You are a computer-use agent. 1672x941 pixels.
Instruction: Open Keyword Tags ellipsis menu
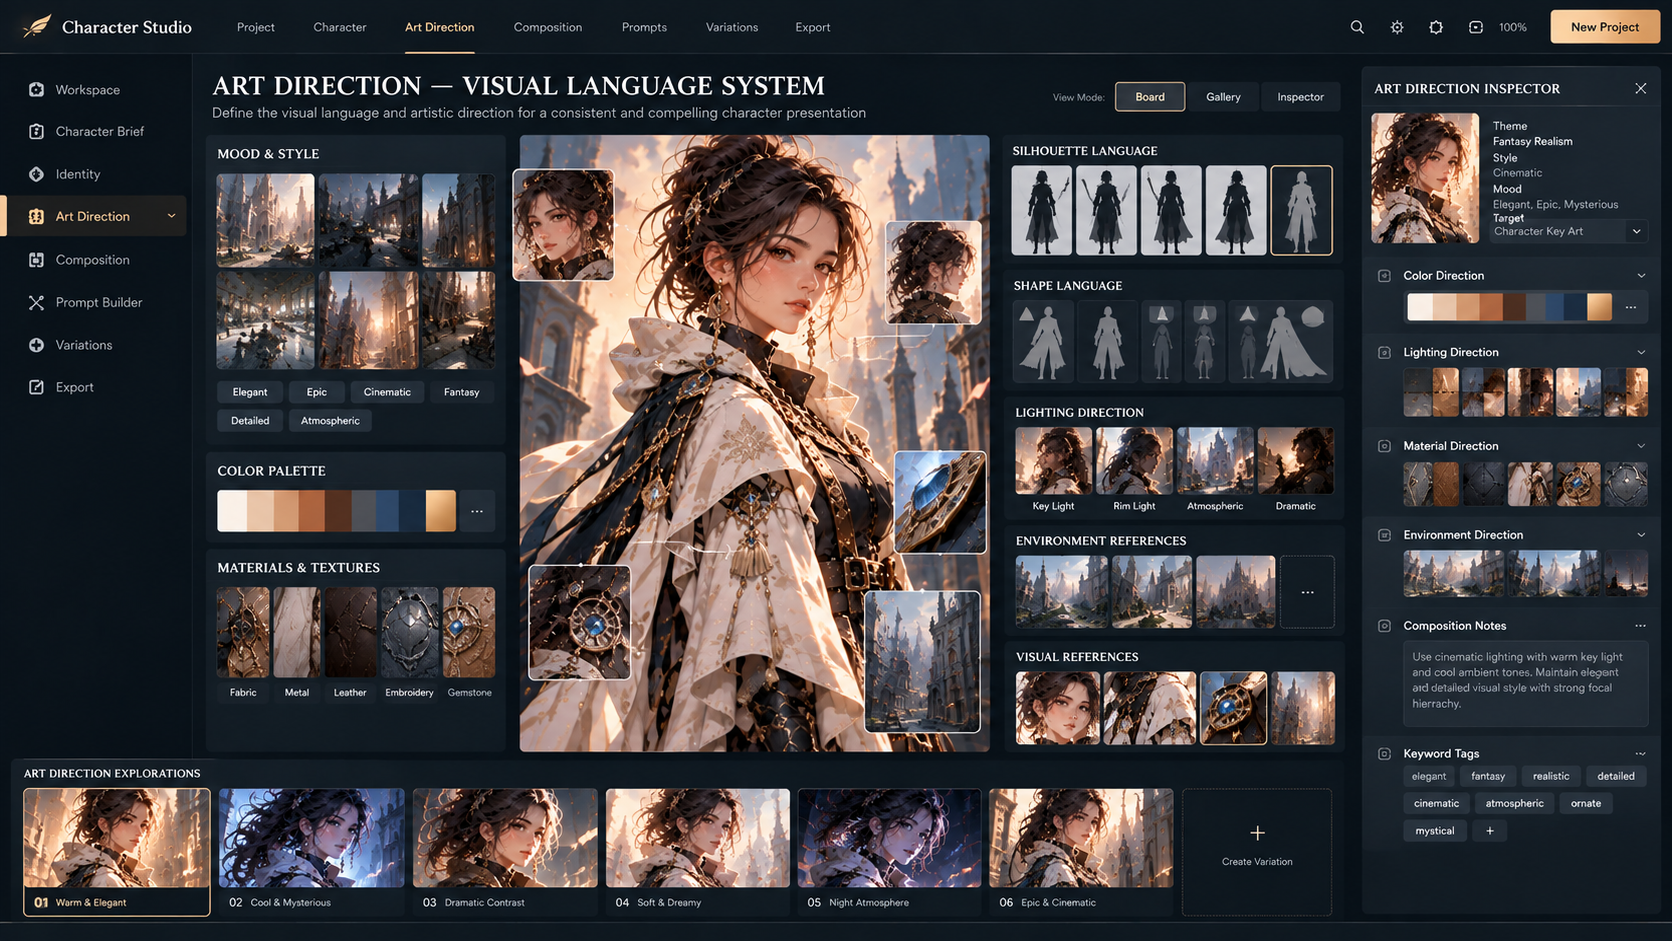(1640, 754)
